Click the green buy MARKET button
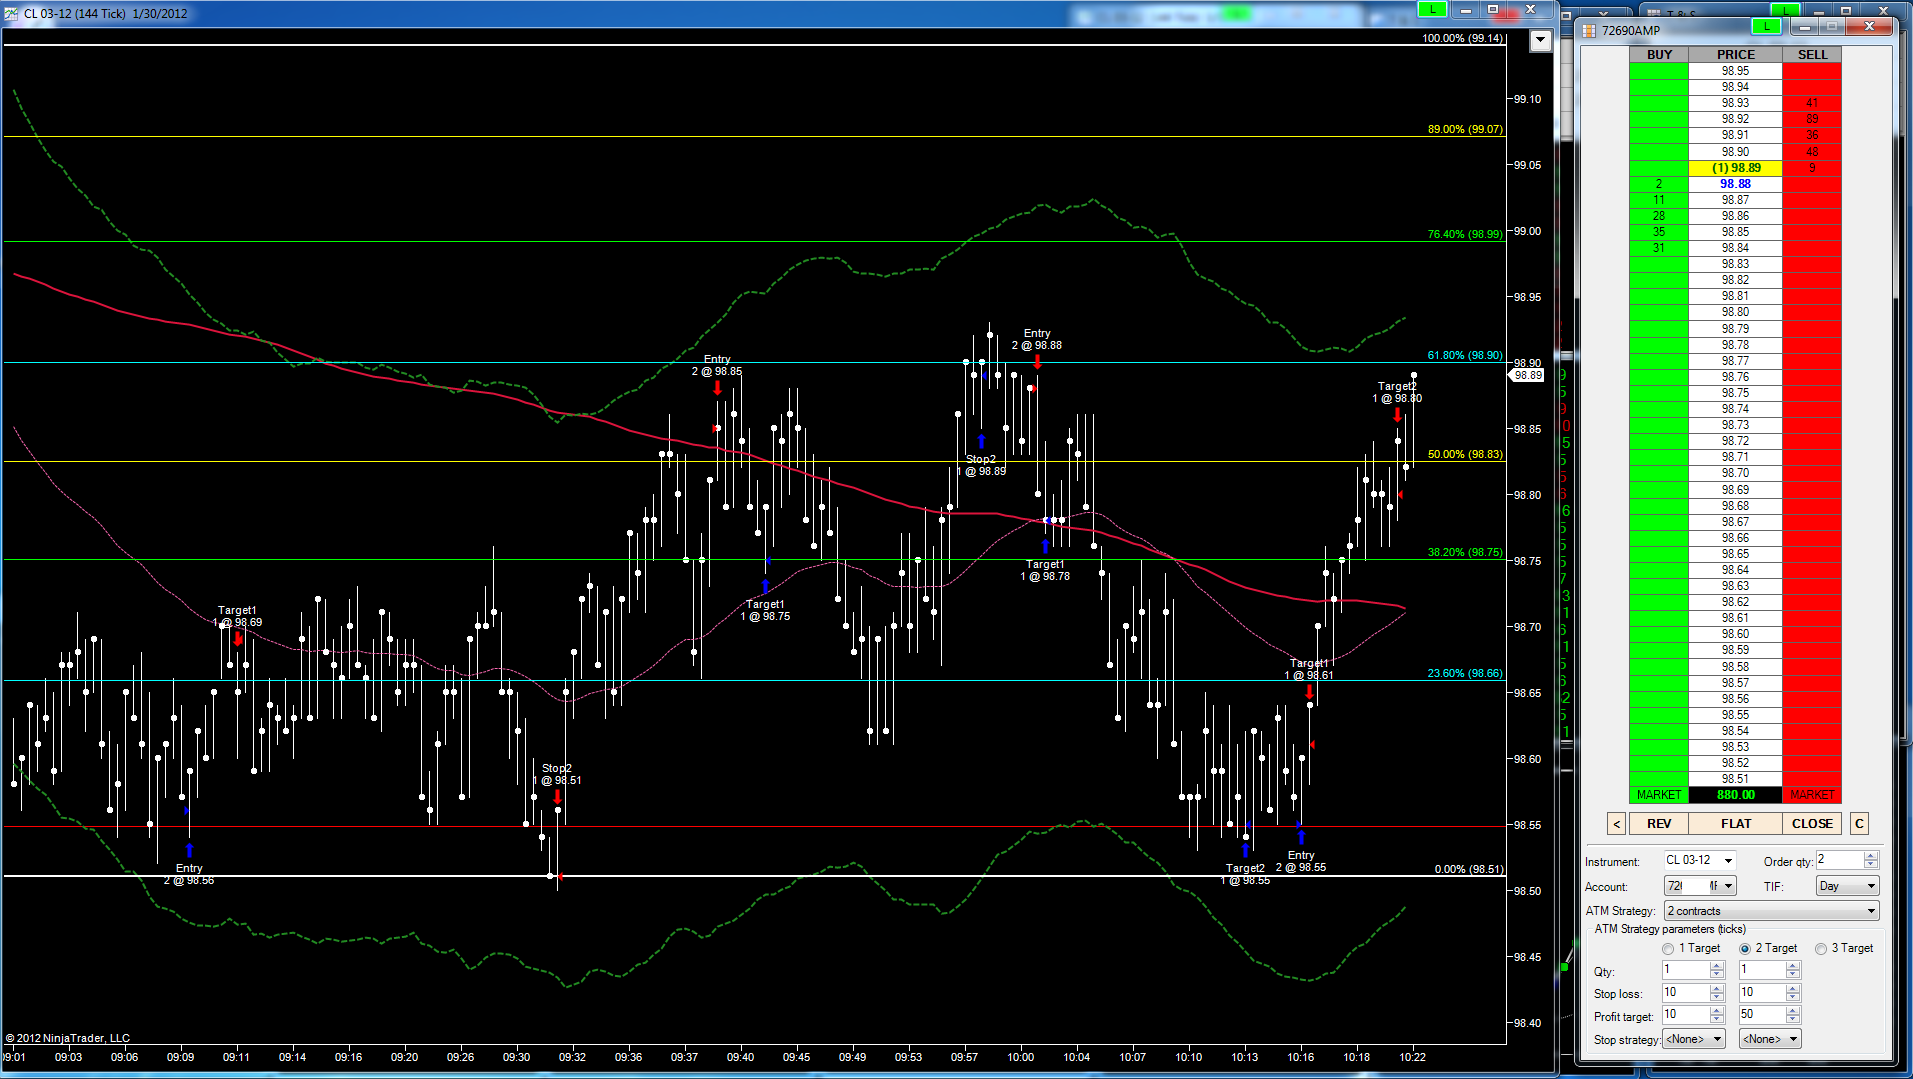This screenshot has height=1079, width=1913. [1659, 795]
